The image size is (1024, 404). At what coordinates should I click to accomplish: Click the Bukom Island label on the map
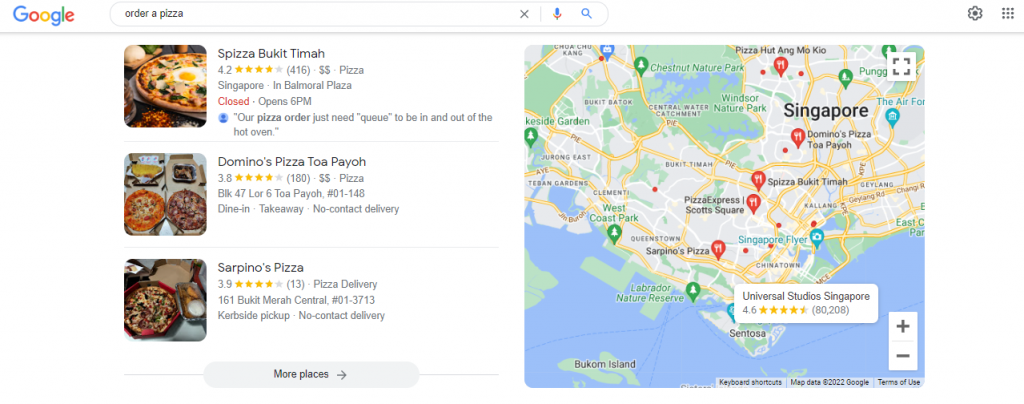pyautogui.click(x=605, y=364)
